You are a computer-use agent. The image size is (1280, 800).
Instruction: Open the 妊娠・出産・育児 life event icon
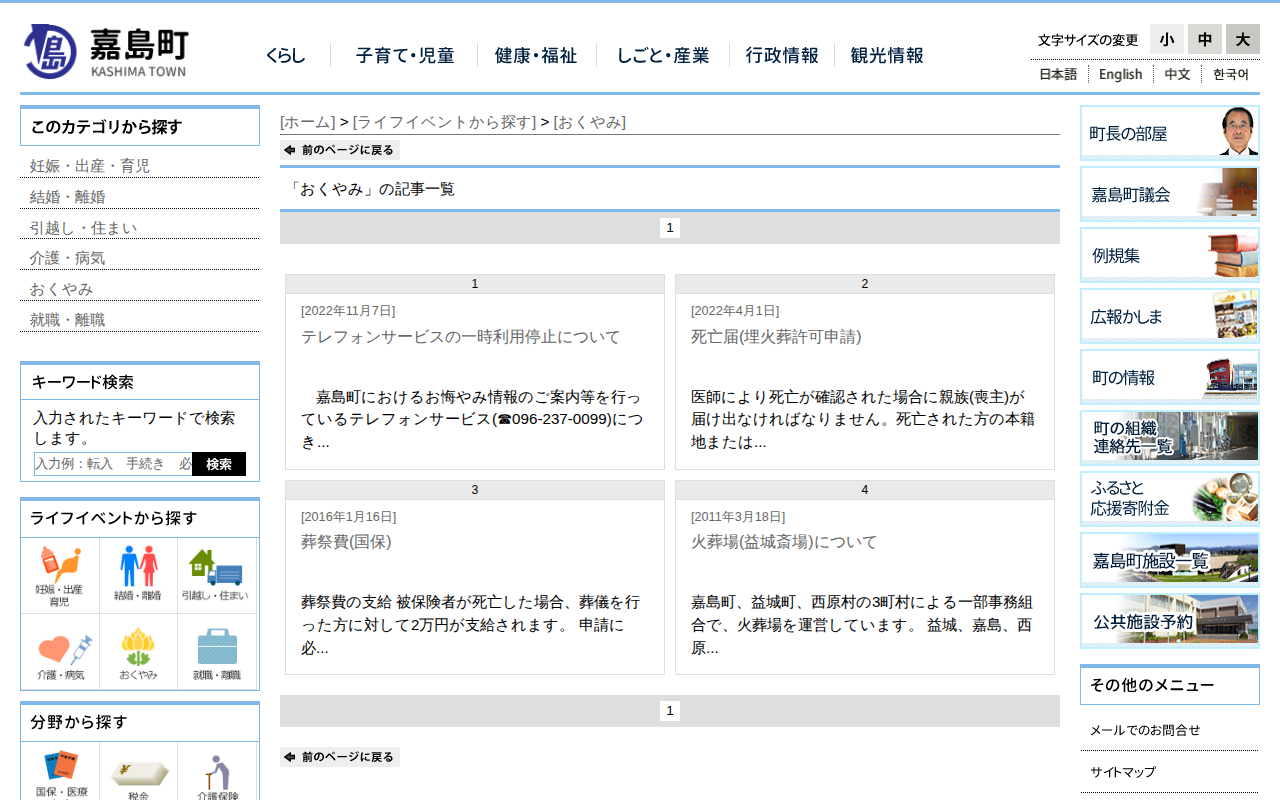[60, 576]
